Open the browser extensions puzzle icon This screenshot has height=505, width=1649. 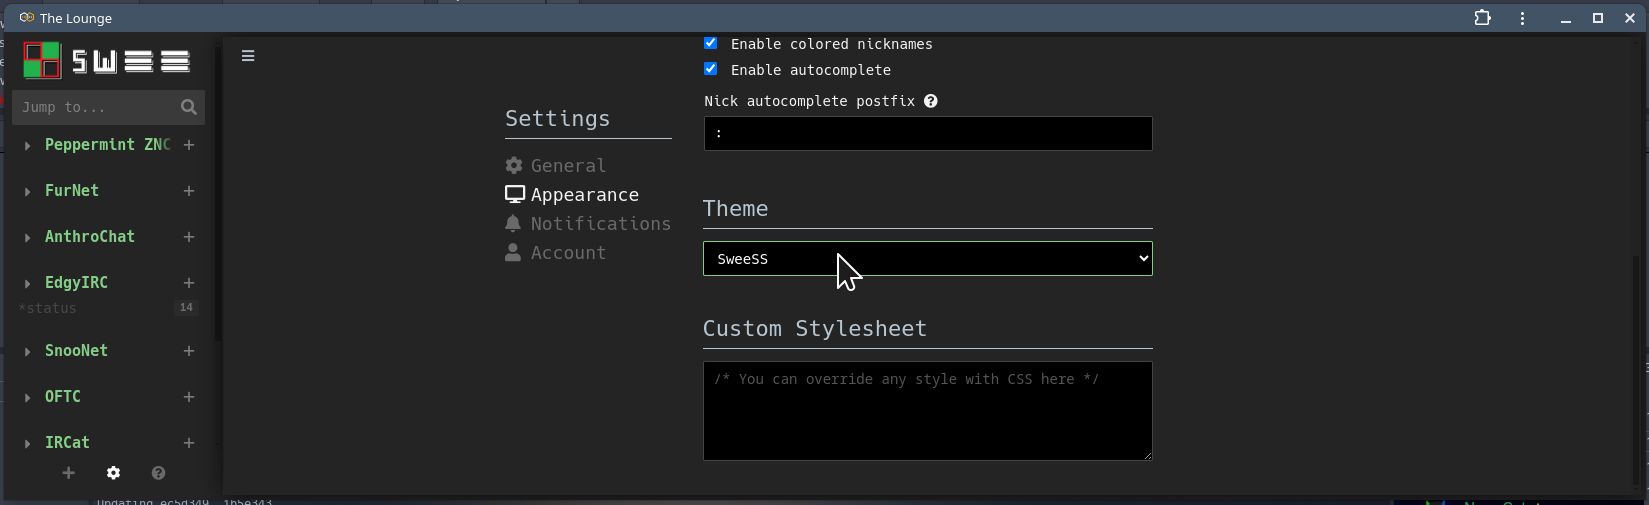tap(1482, 18)
